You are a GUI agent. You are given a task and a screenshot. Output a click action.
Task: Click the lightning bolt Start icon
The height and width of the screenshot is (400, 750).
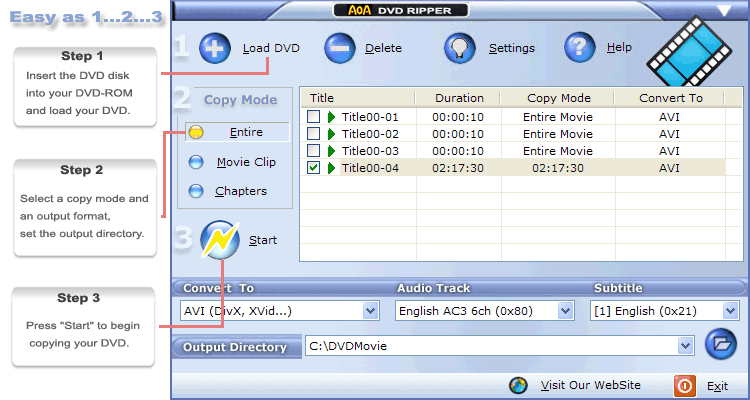[x=220, y=240]
